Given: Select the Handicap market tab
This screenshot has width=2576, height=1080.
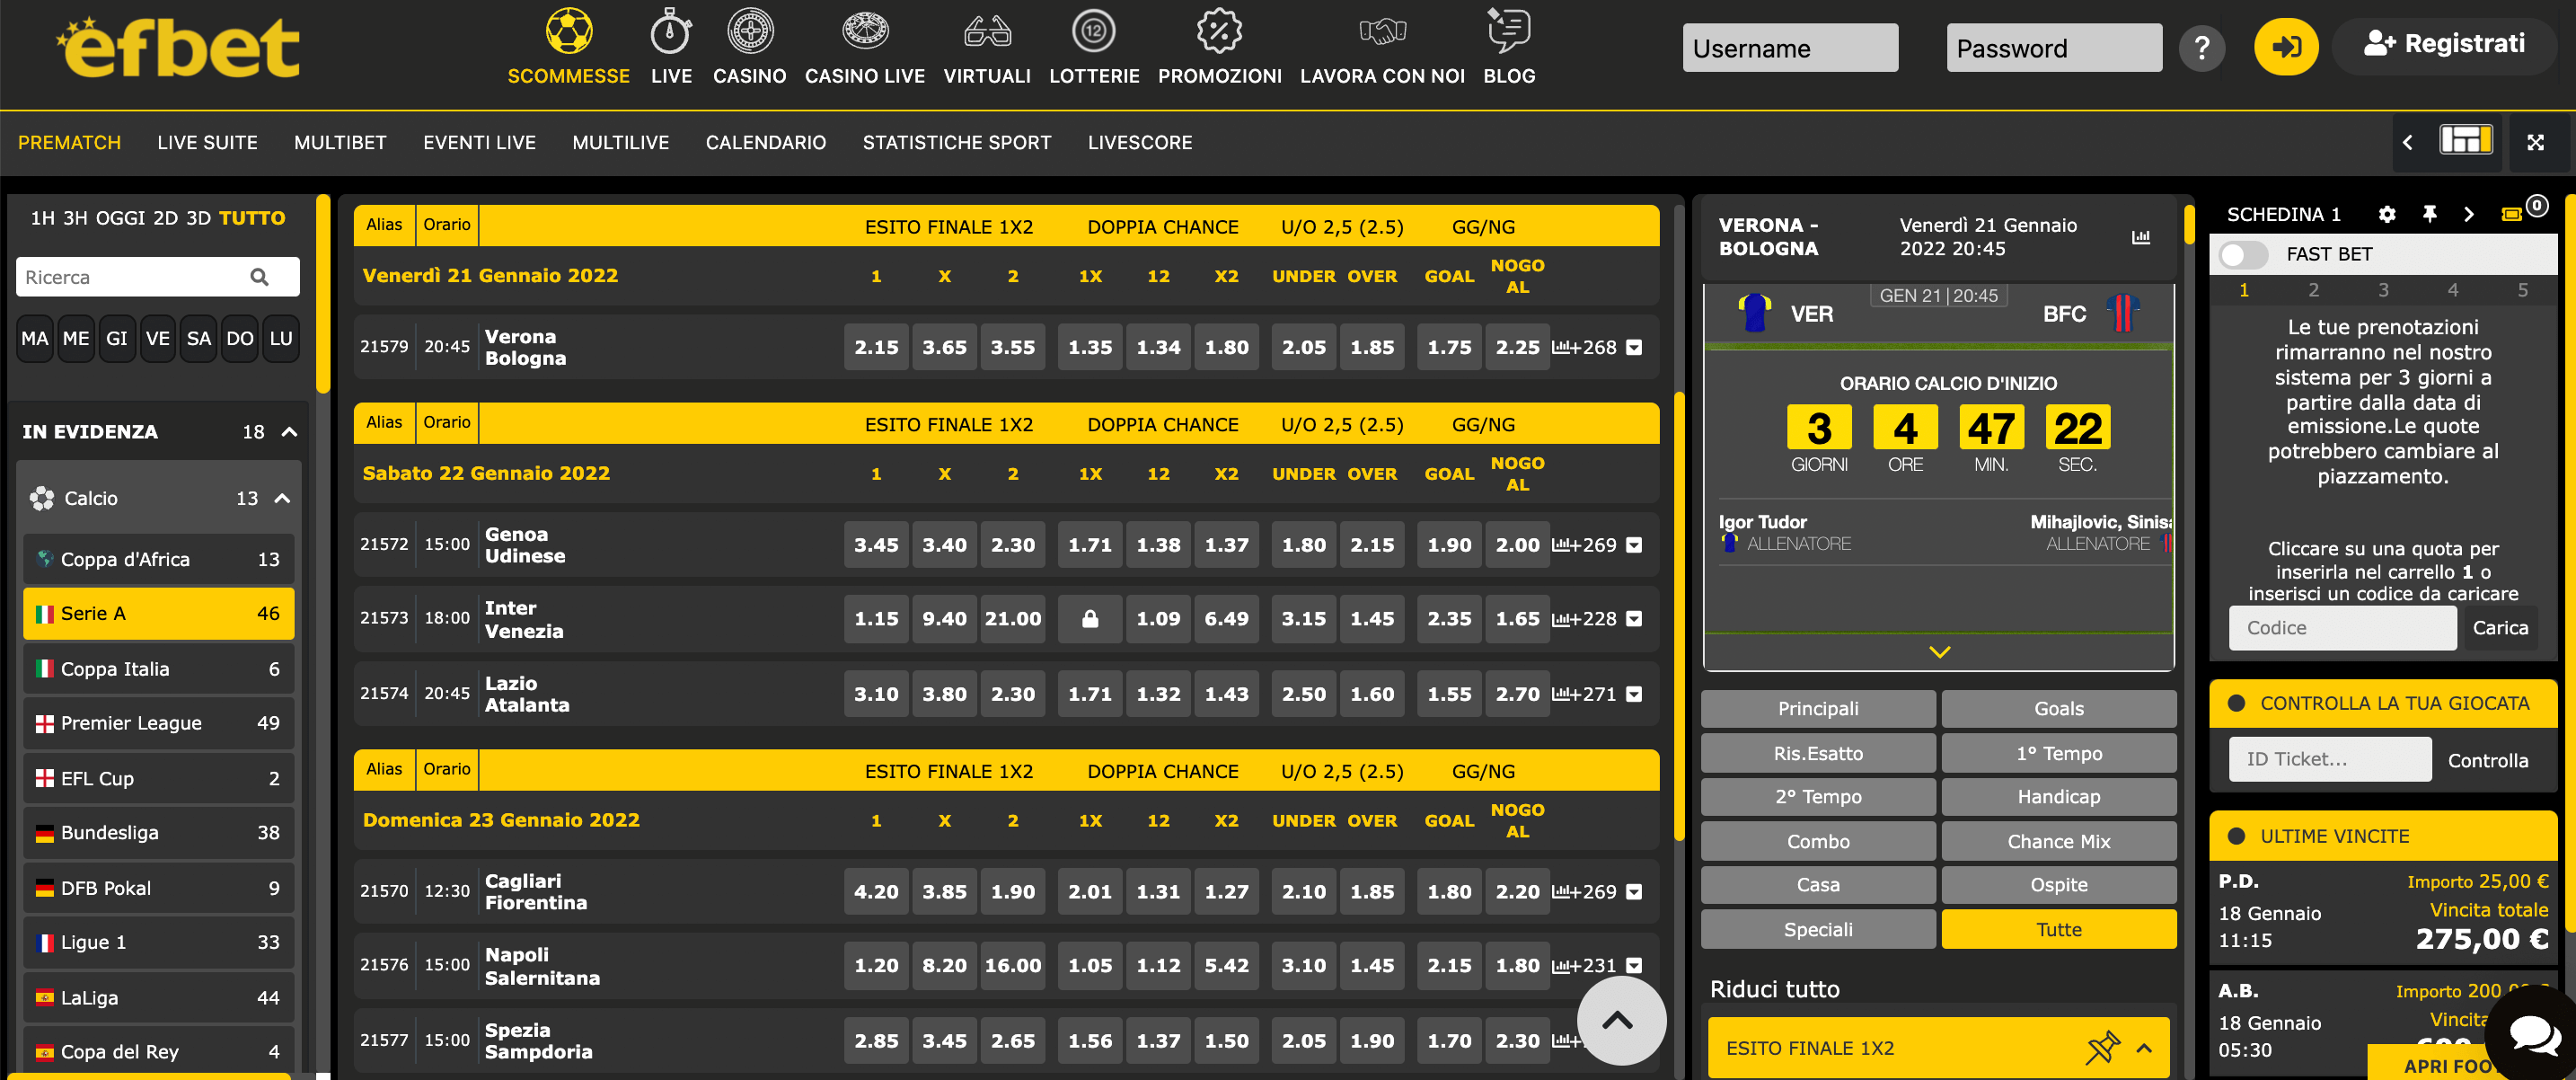Looking at the screenshot, I should point(2058,797).
